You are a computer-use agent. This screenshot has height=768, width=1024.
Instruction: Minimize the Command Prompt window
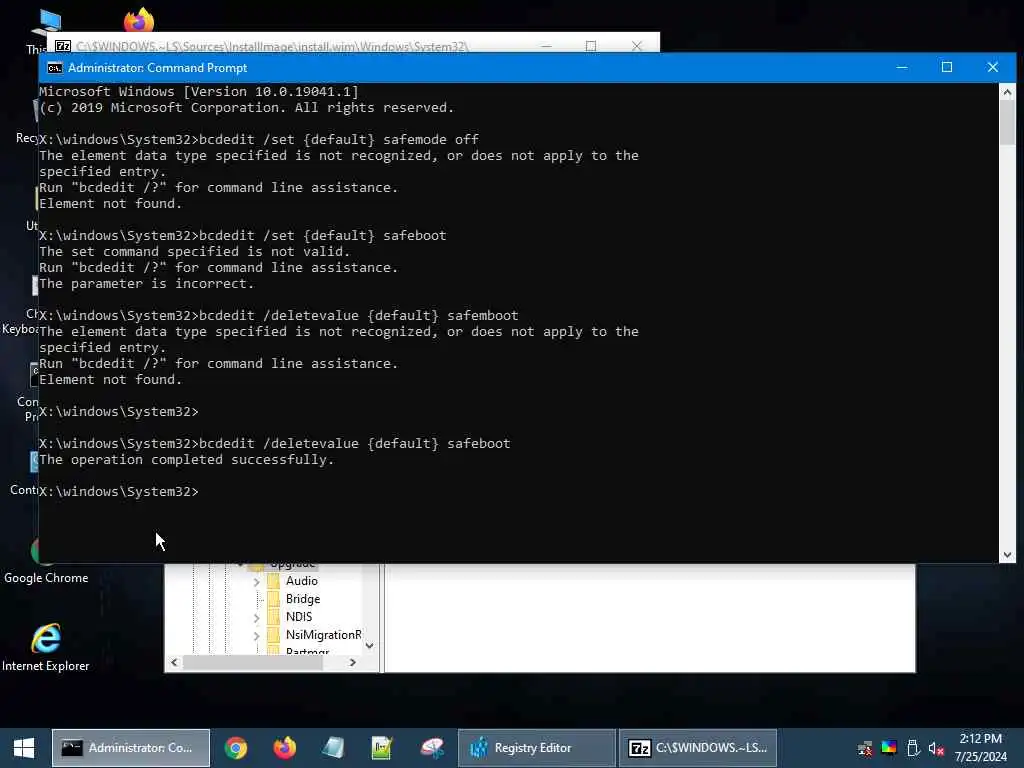point(902,67)
